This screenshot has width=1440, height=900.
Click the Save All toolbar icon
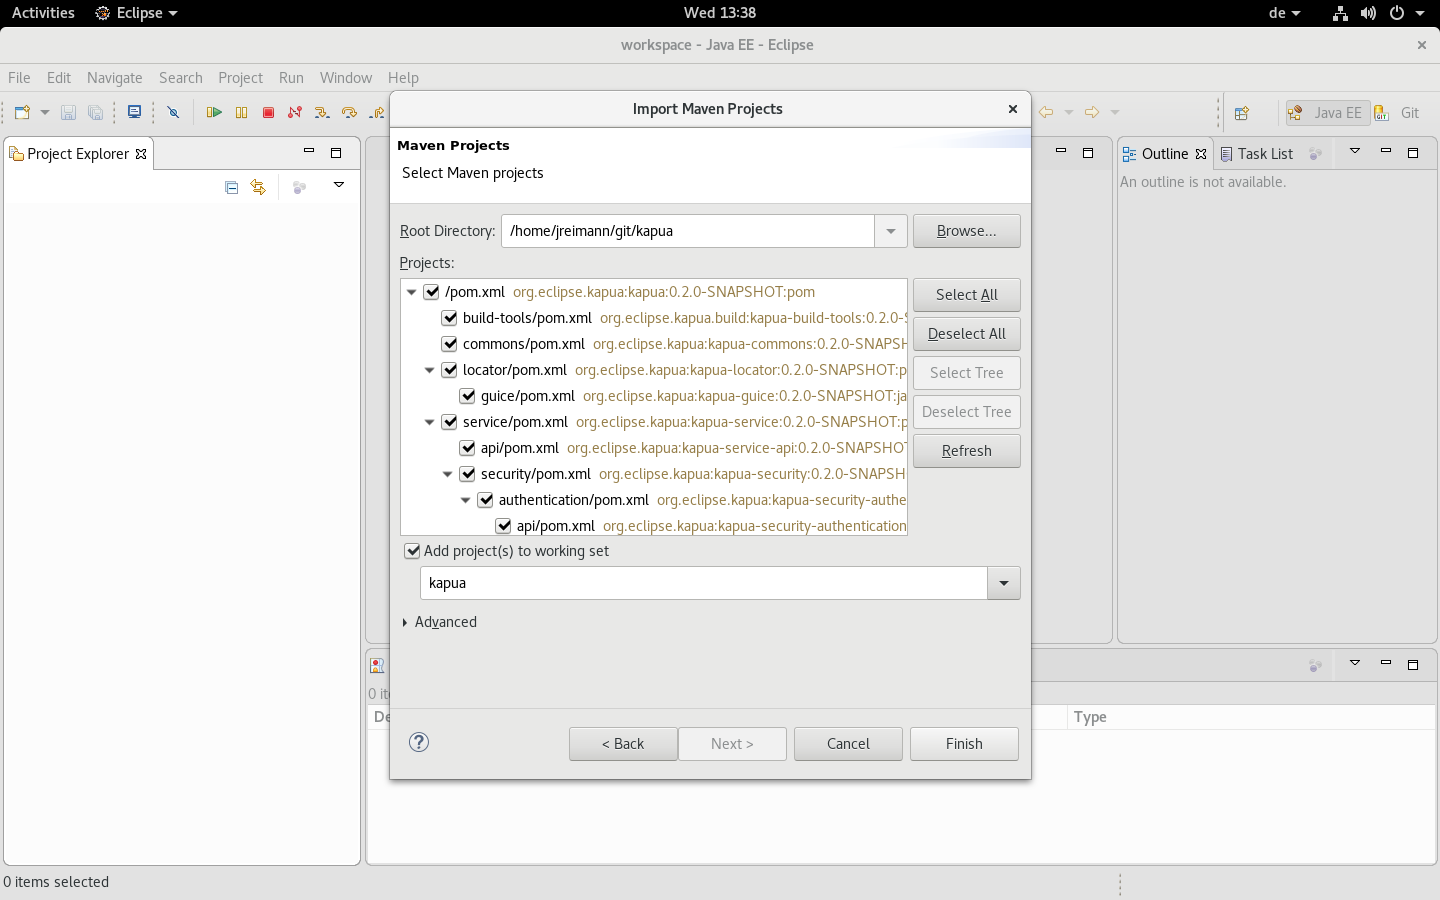pos(95,112)
